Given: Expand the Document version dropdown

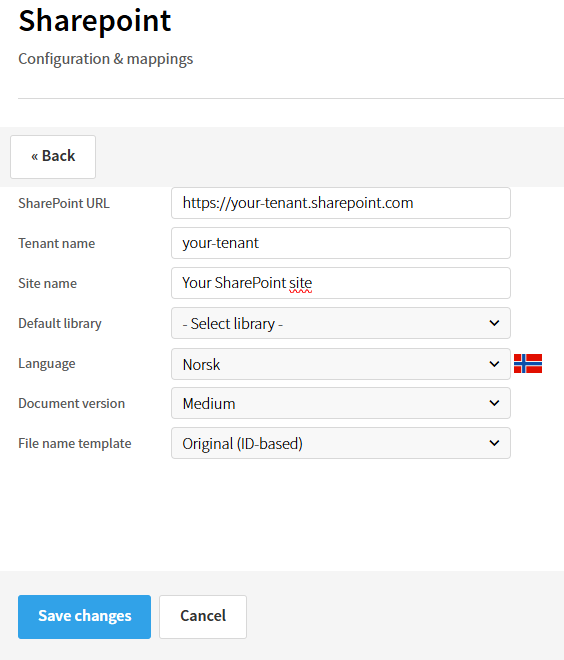Looking at the screenshot, I should pos(341,403).
